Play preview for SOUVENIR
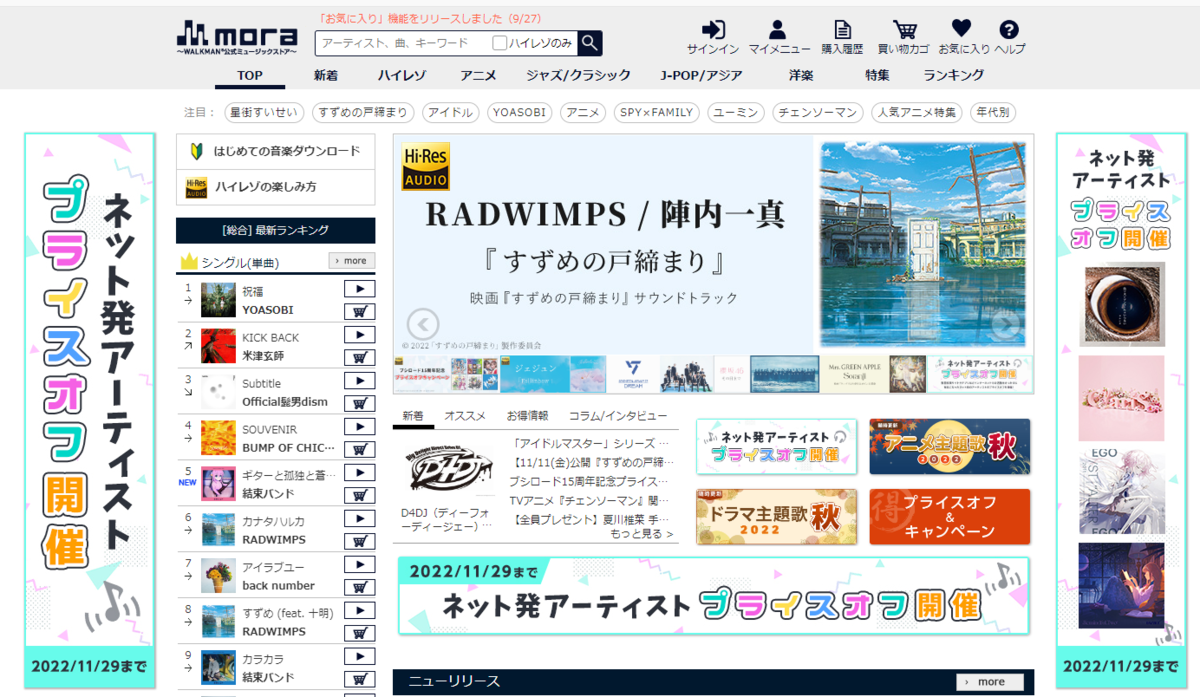Image resolution: width=1200 pixels, height=697 pixels. 359,427
